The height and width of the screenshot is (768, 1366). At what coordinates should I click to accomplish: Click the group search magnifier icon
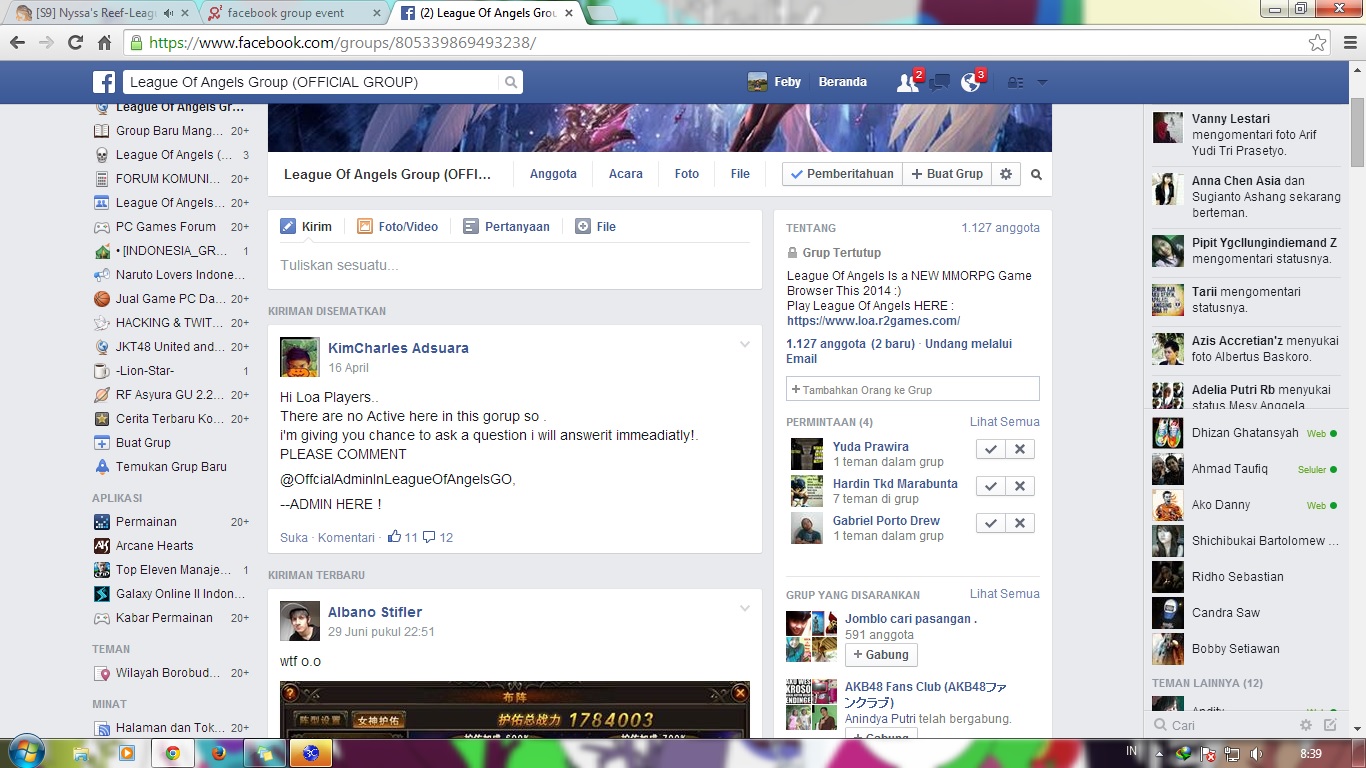coord(1037,174)
